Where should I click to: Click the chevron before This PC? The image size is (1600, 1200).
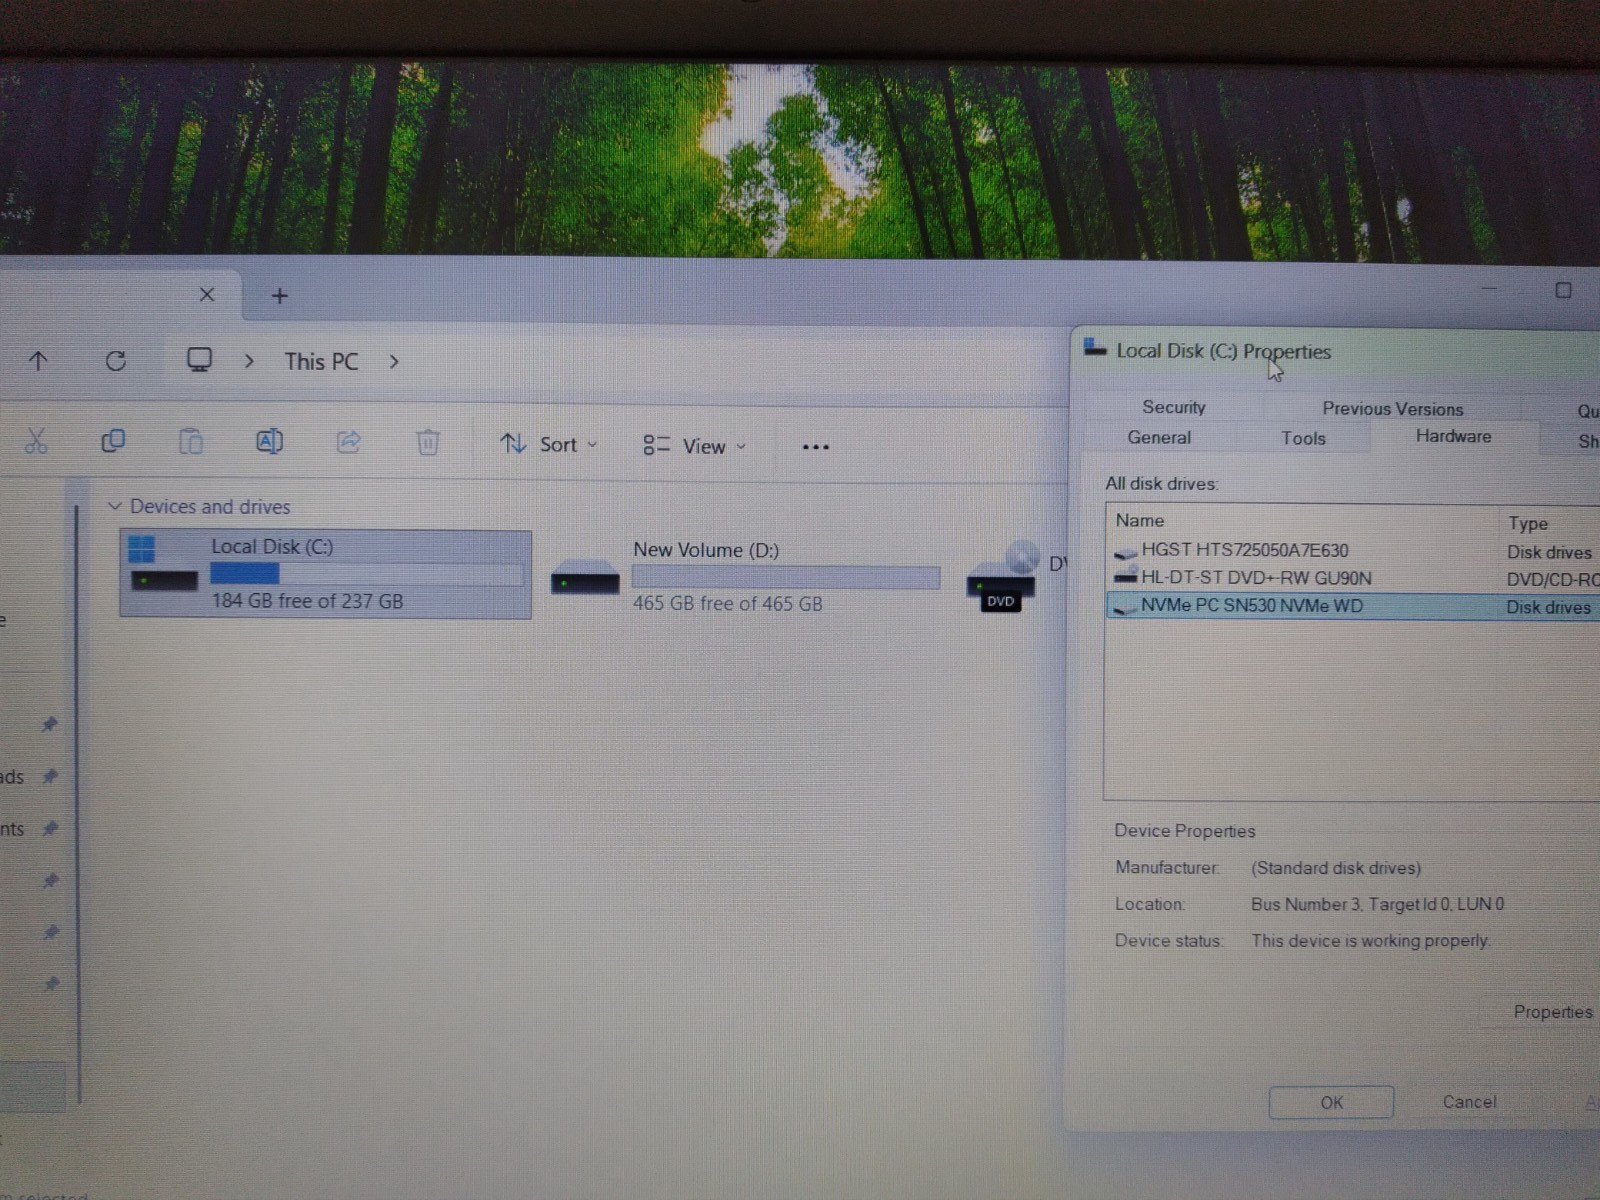(250, 361)
